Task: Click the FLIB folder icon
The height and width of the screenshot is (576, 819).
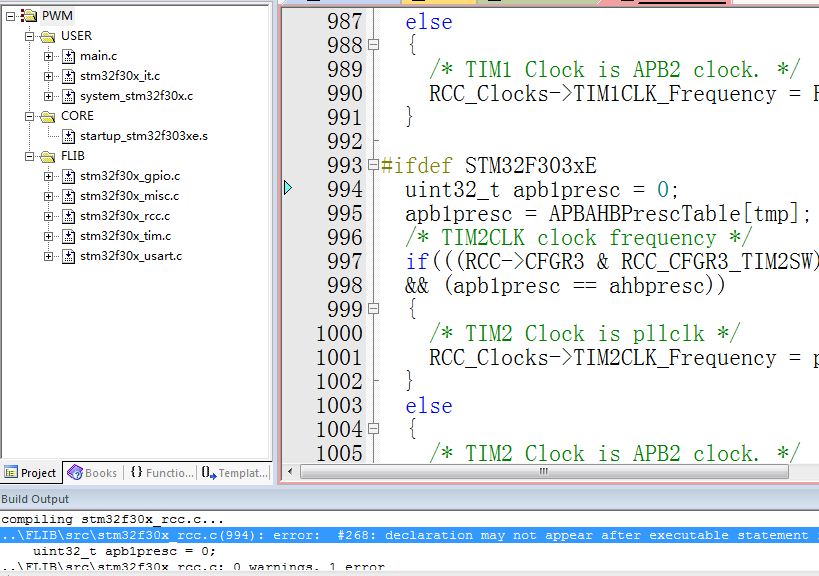Action: coord(48,156)
